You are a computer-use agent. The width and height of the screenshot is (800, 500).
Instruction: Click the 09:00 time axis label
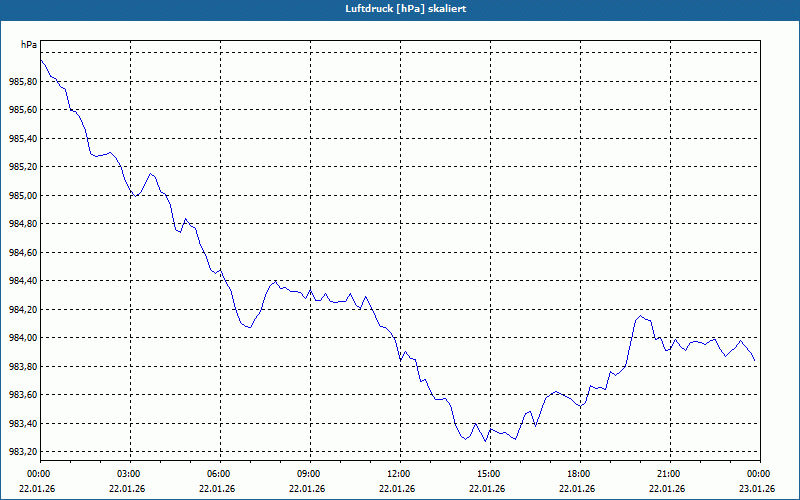(x=310, y=474)
